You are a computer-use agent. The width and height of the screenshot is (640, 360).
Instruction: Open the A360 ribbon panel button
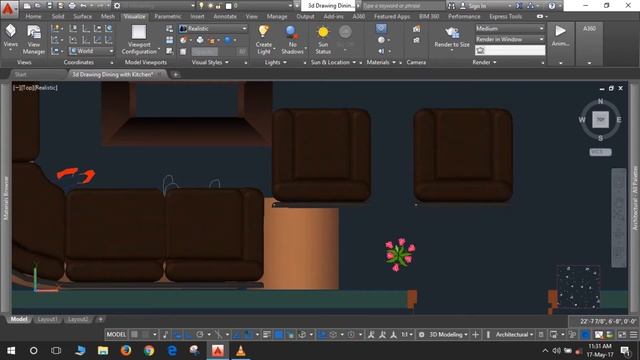point(589,29)
